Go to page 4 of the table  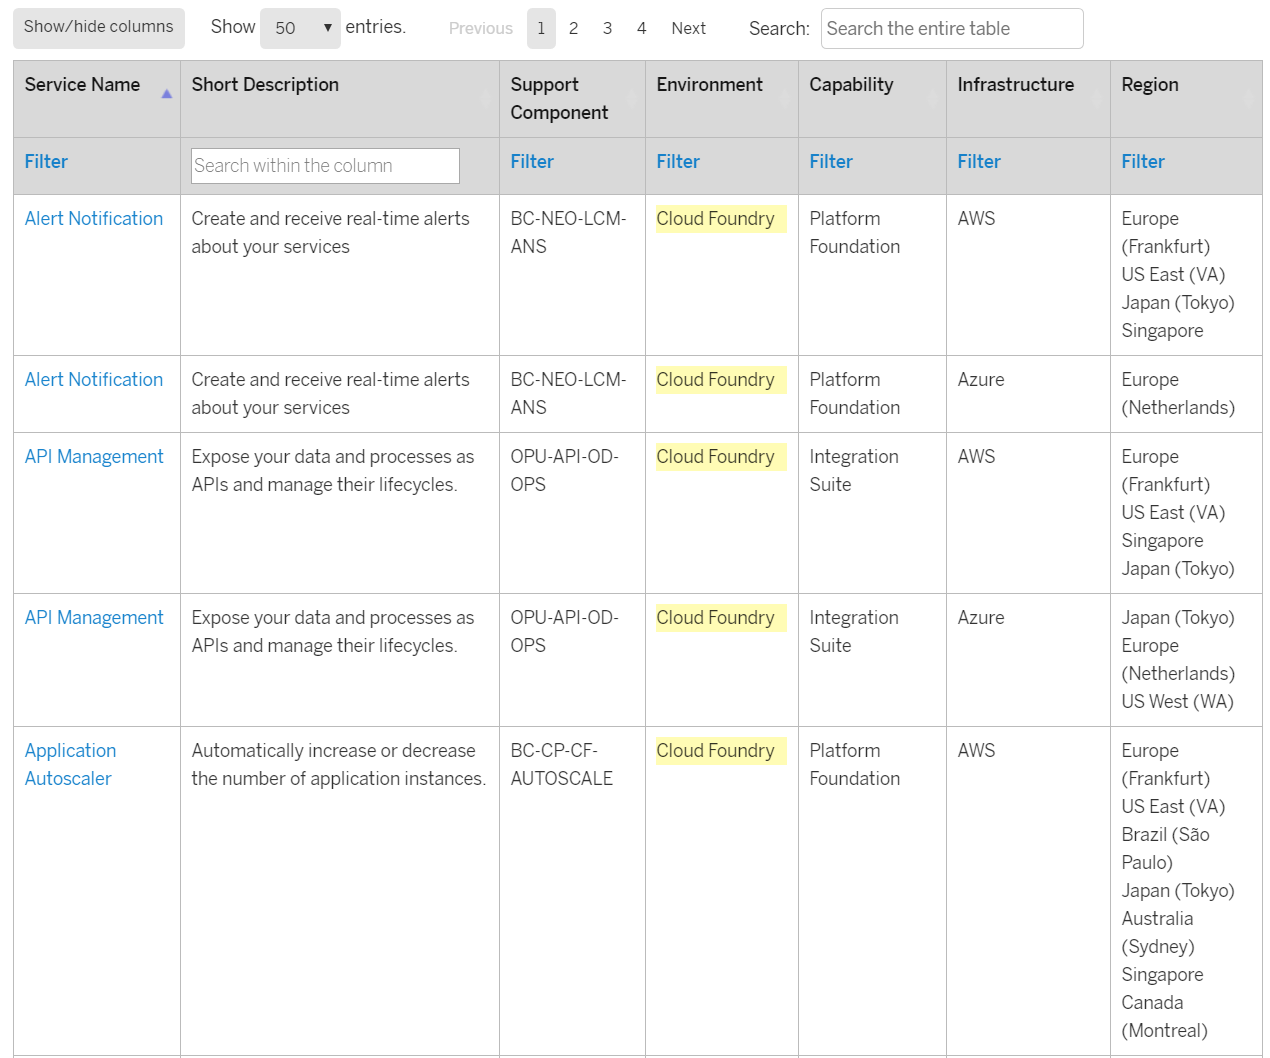(641, 28)
